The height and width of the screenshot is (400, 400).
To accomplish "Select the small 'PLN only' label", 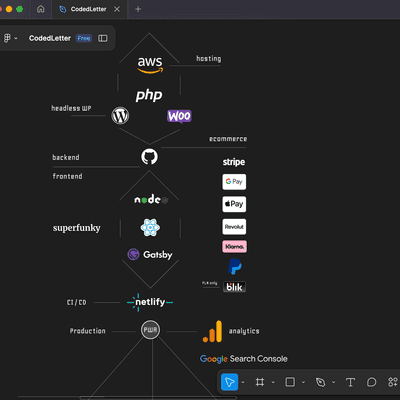I will click(210, 283).
